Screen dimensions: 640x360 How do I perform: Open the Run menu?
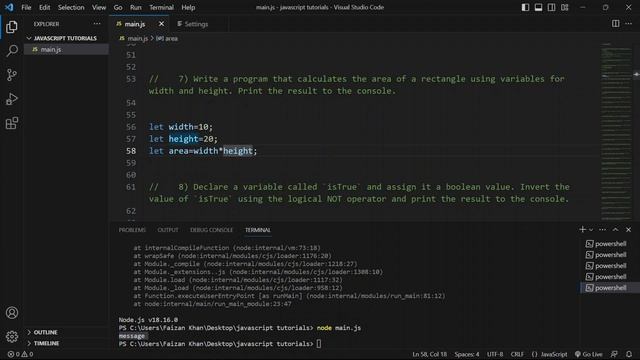click(x=136, y=7)
